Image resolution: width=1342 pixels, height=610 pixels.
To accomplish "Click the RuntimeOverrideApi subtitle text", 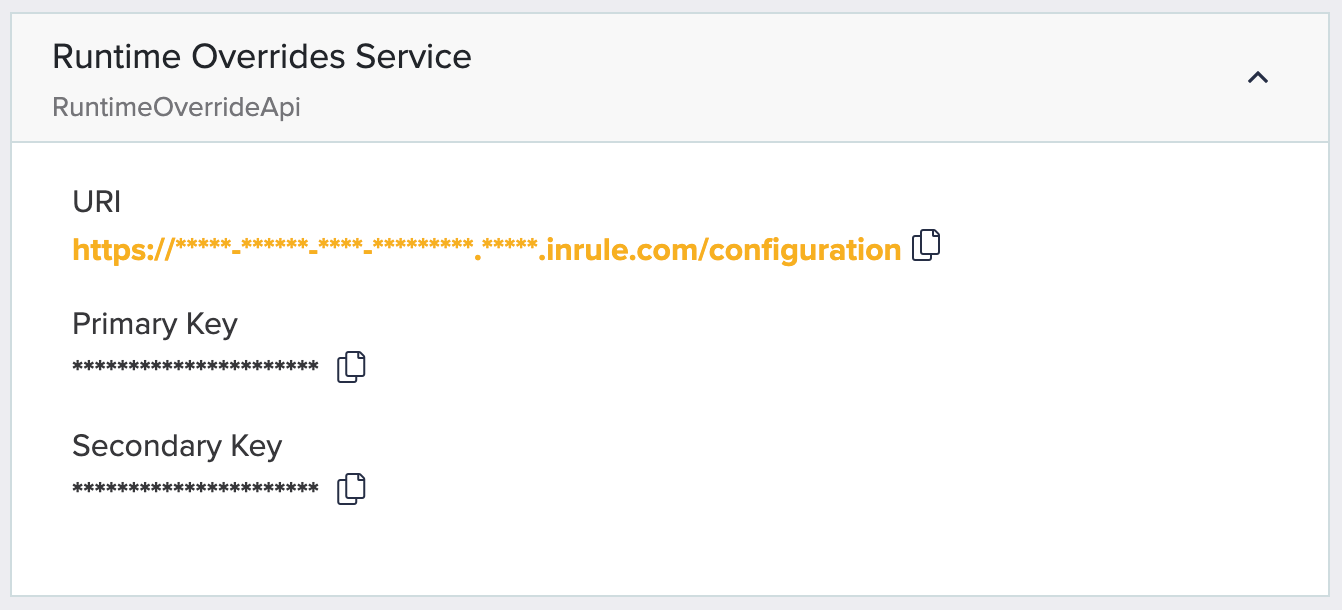I will pyautogui.click(x=176, y=107).
